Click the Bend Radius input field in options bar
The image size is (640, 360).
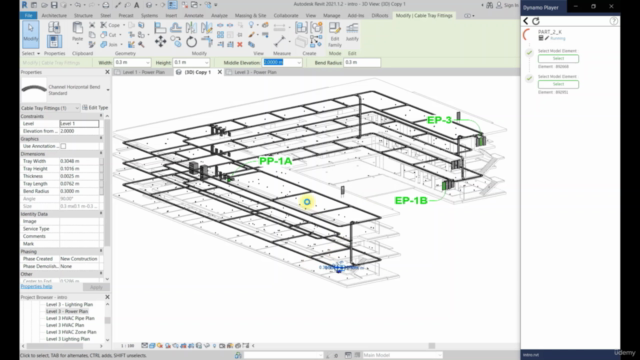pyautogui.click(x=362, y=62)
